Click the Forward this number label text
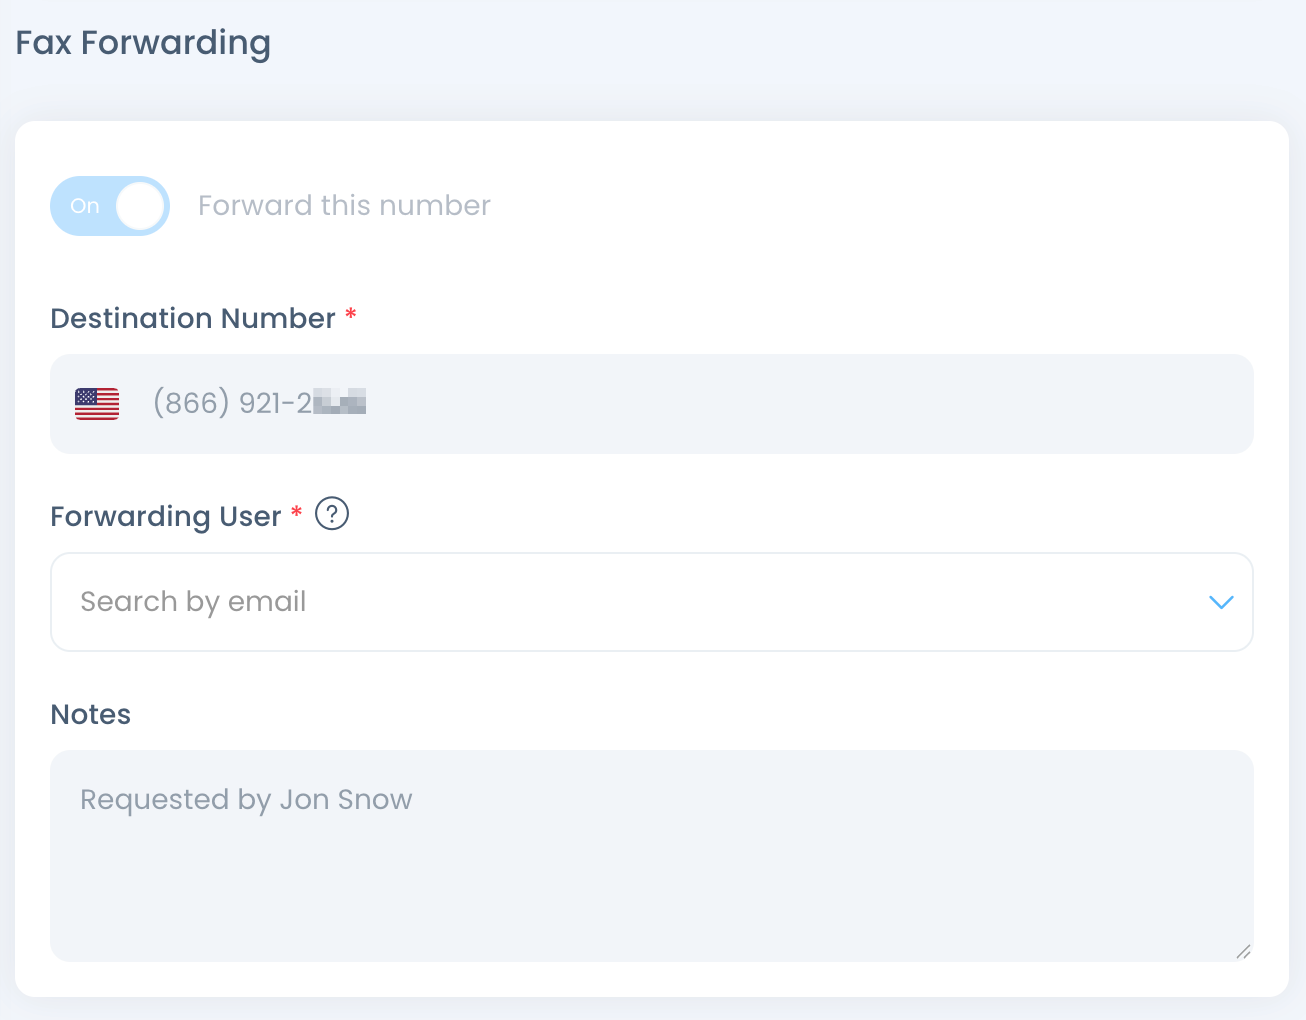 tap(344, 206)
